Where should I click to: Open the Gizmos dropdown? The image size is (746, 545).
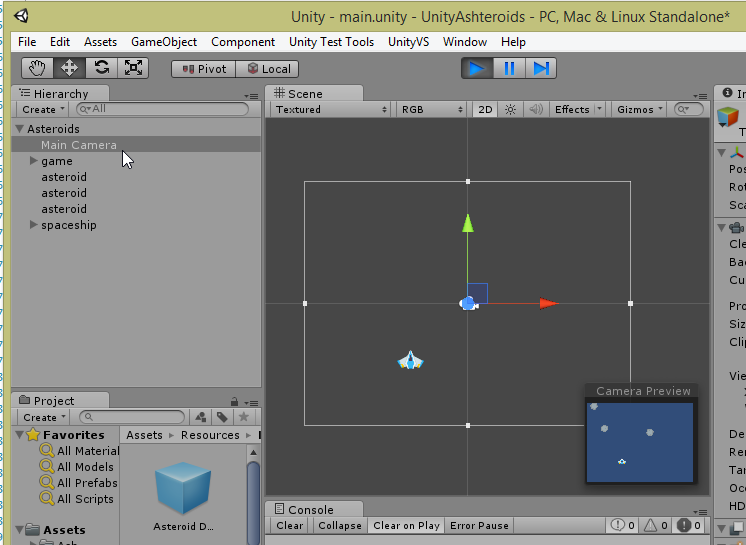(640, 110)
